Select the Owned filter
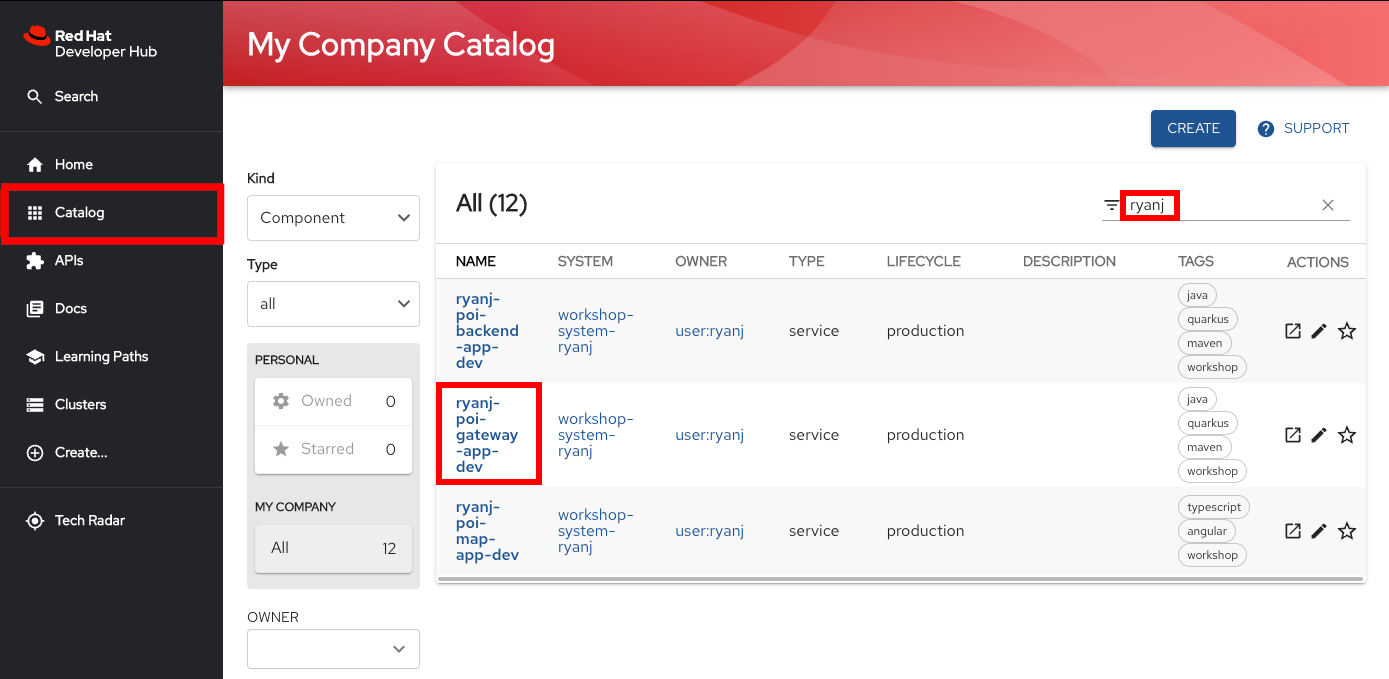The image size is (1389, 679). 333,401
